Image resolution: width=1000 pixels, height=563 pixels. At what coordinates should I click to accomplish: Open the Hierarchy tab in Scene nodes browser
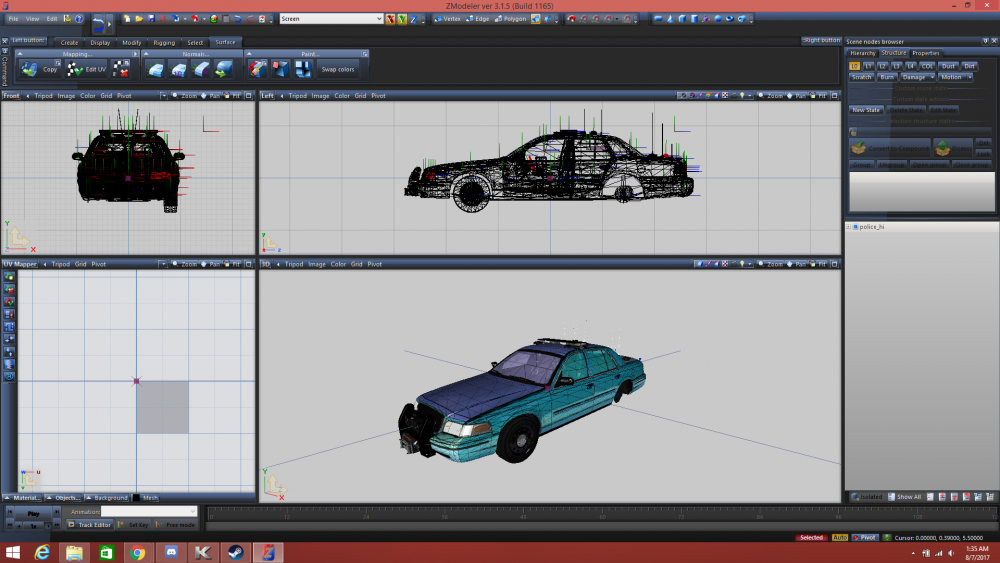point(862,53)
